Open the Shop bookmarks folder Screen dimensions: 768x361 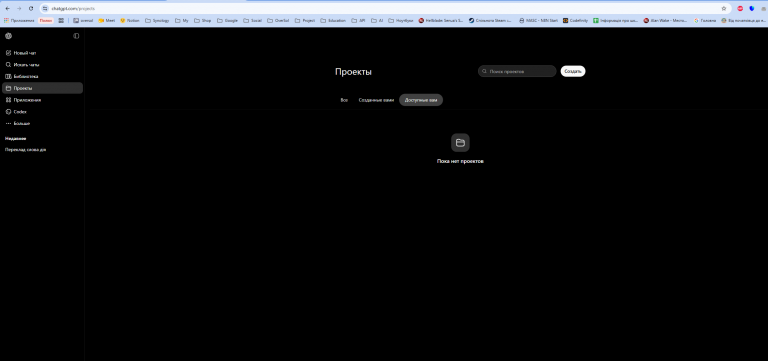(203, 21)
